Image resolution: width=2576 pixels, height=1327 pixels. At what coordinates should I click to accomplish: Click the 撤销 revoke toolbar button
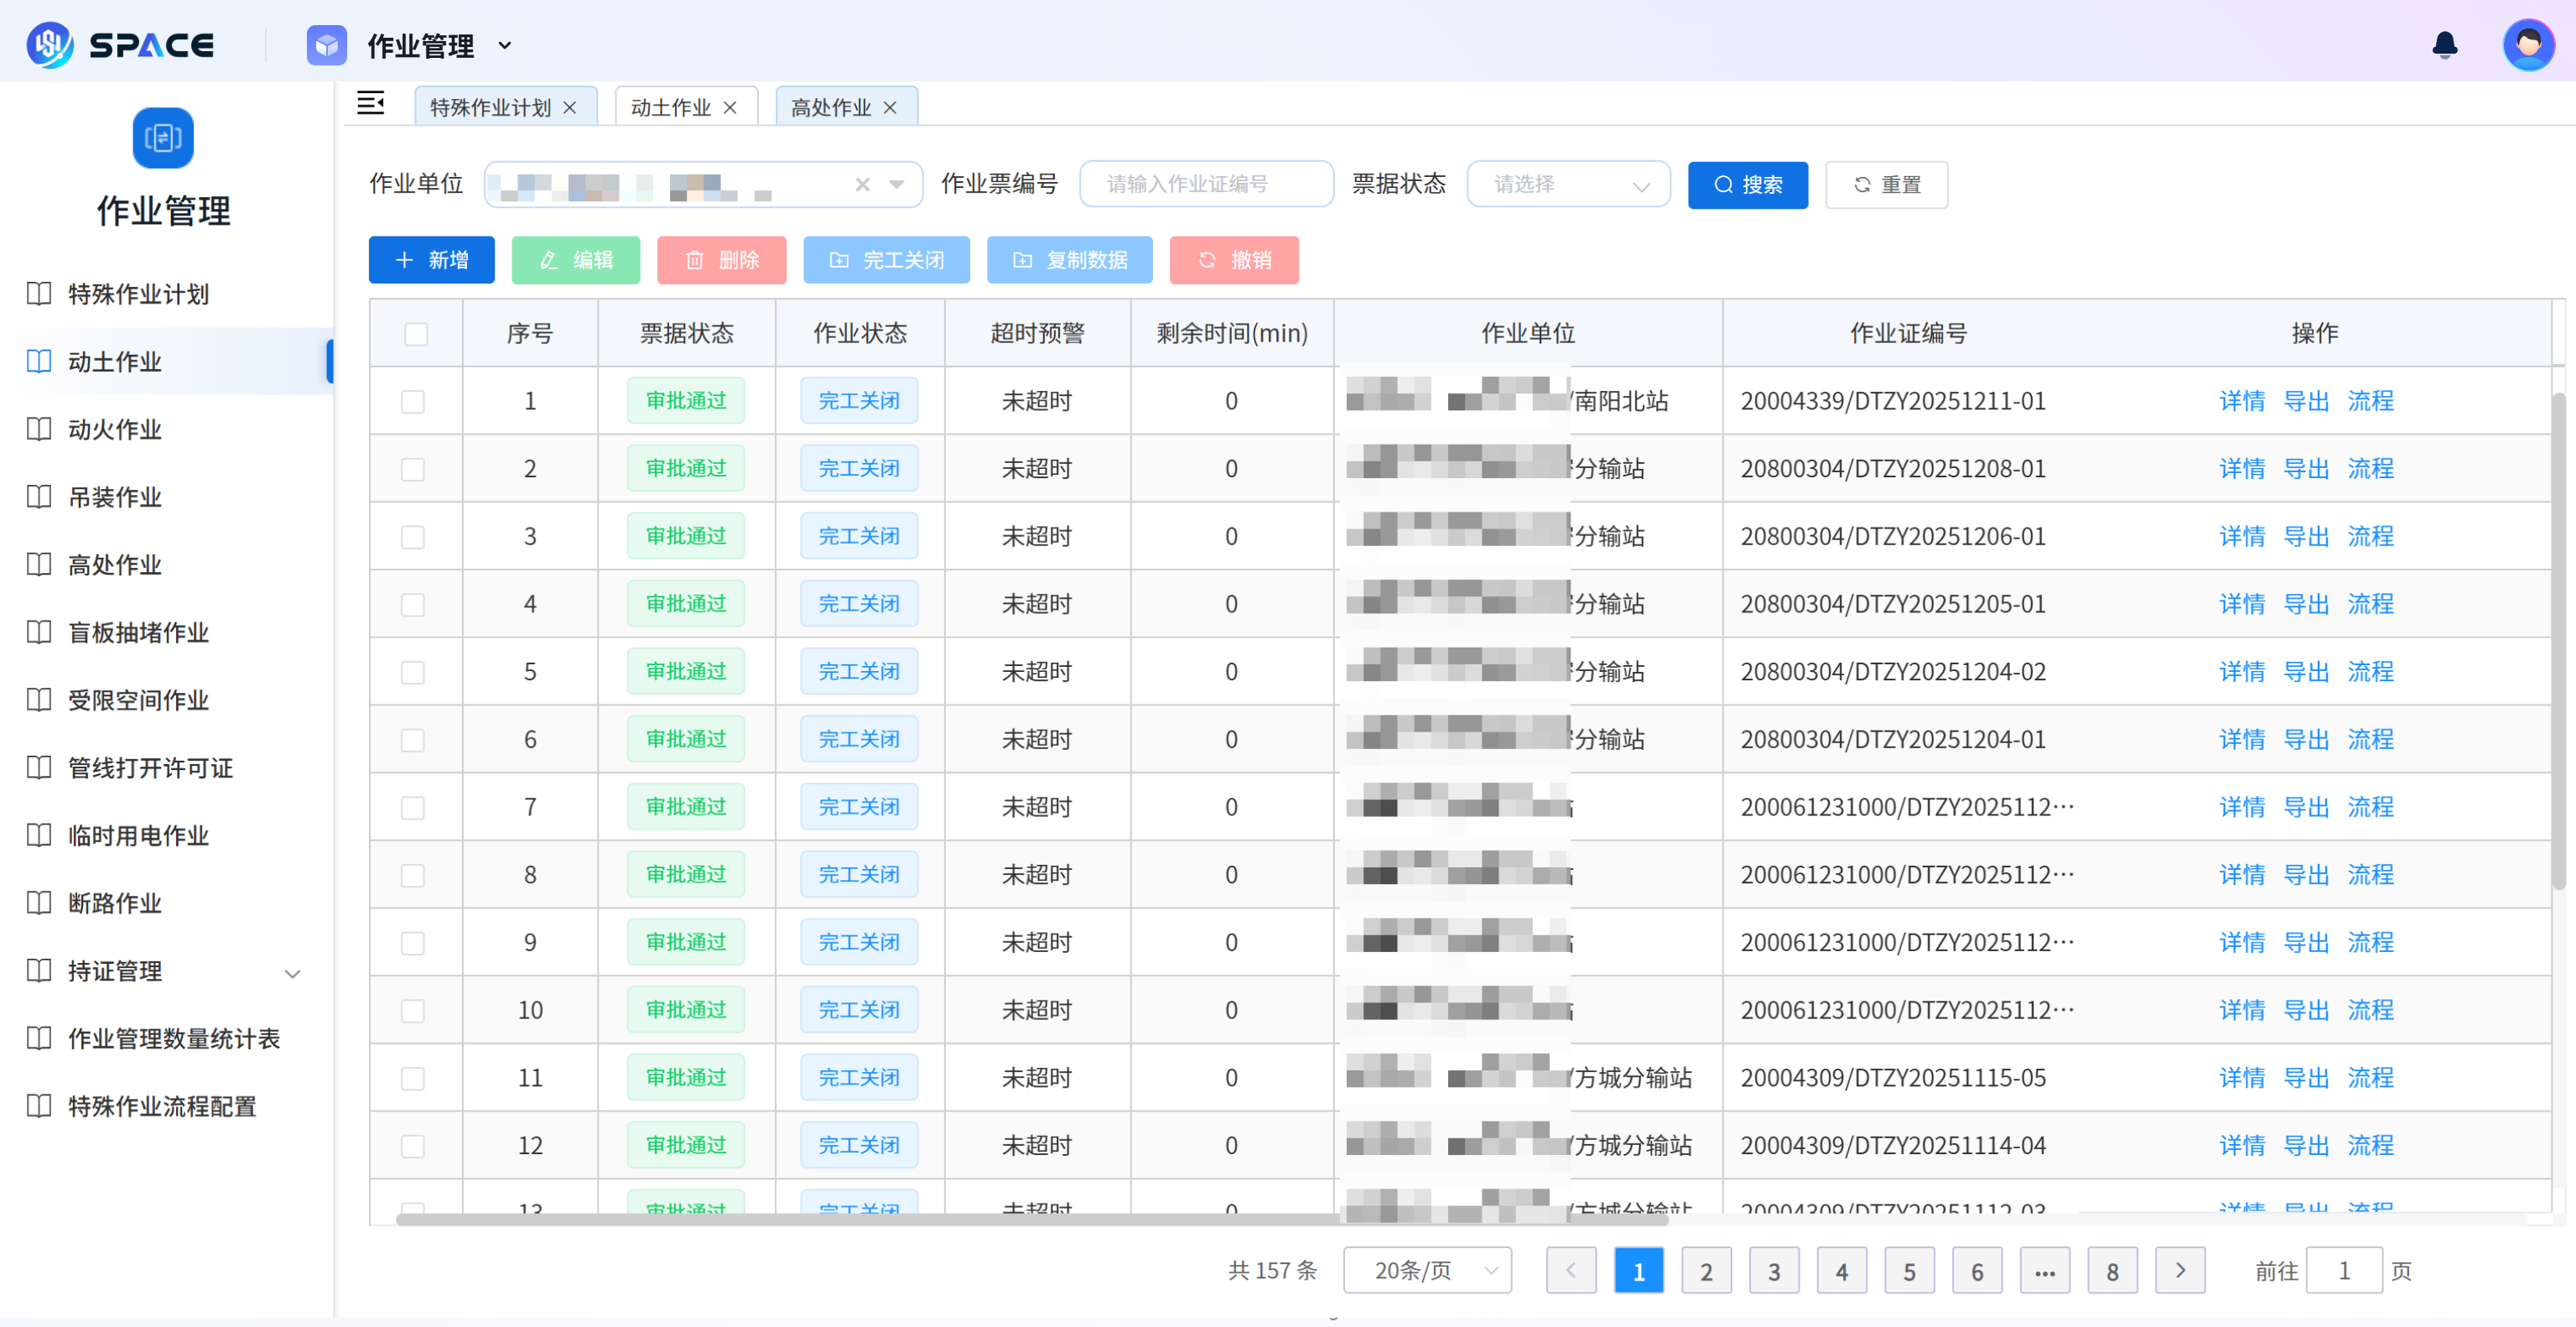pyautogui.click(x=1234, y=260)
